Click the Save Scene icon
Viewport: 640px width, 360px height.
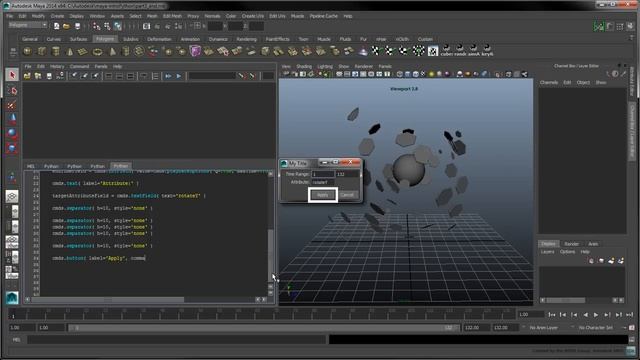click(77, 26)
